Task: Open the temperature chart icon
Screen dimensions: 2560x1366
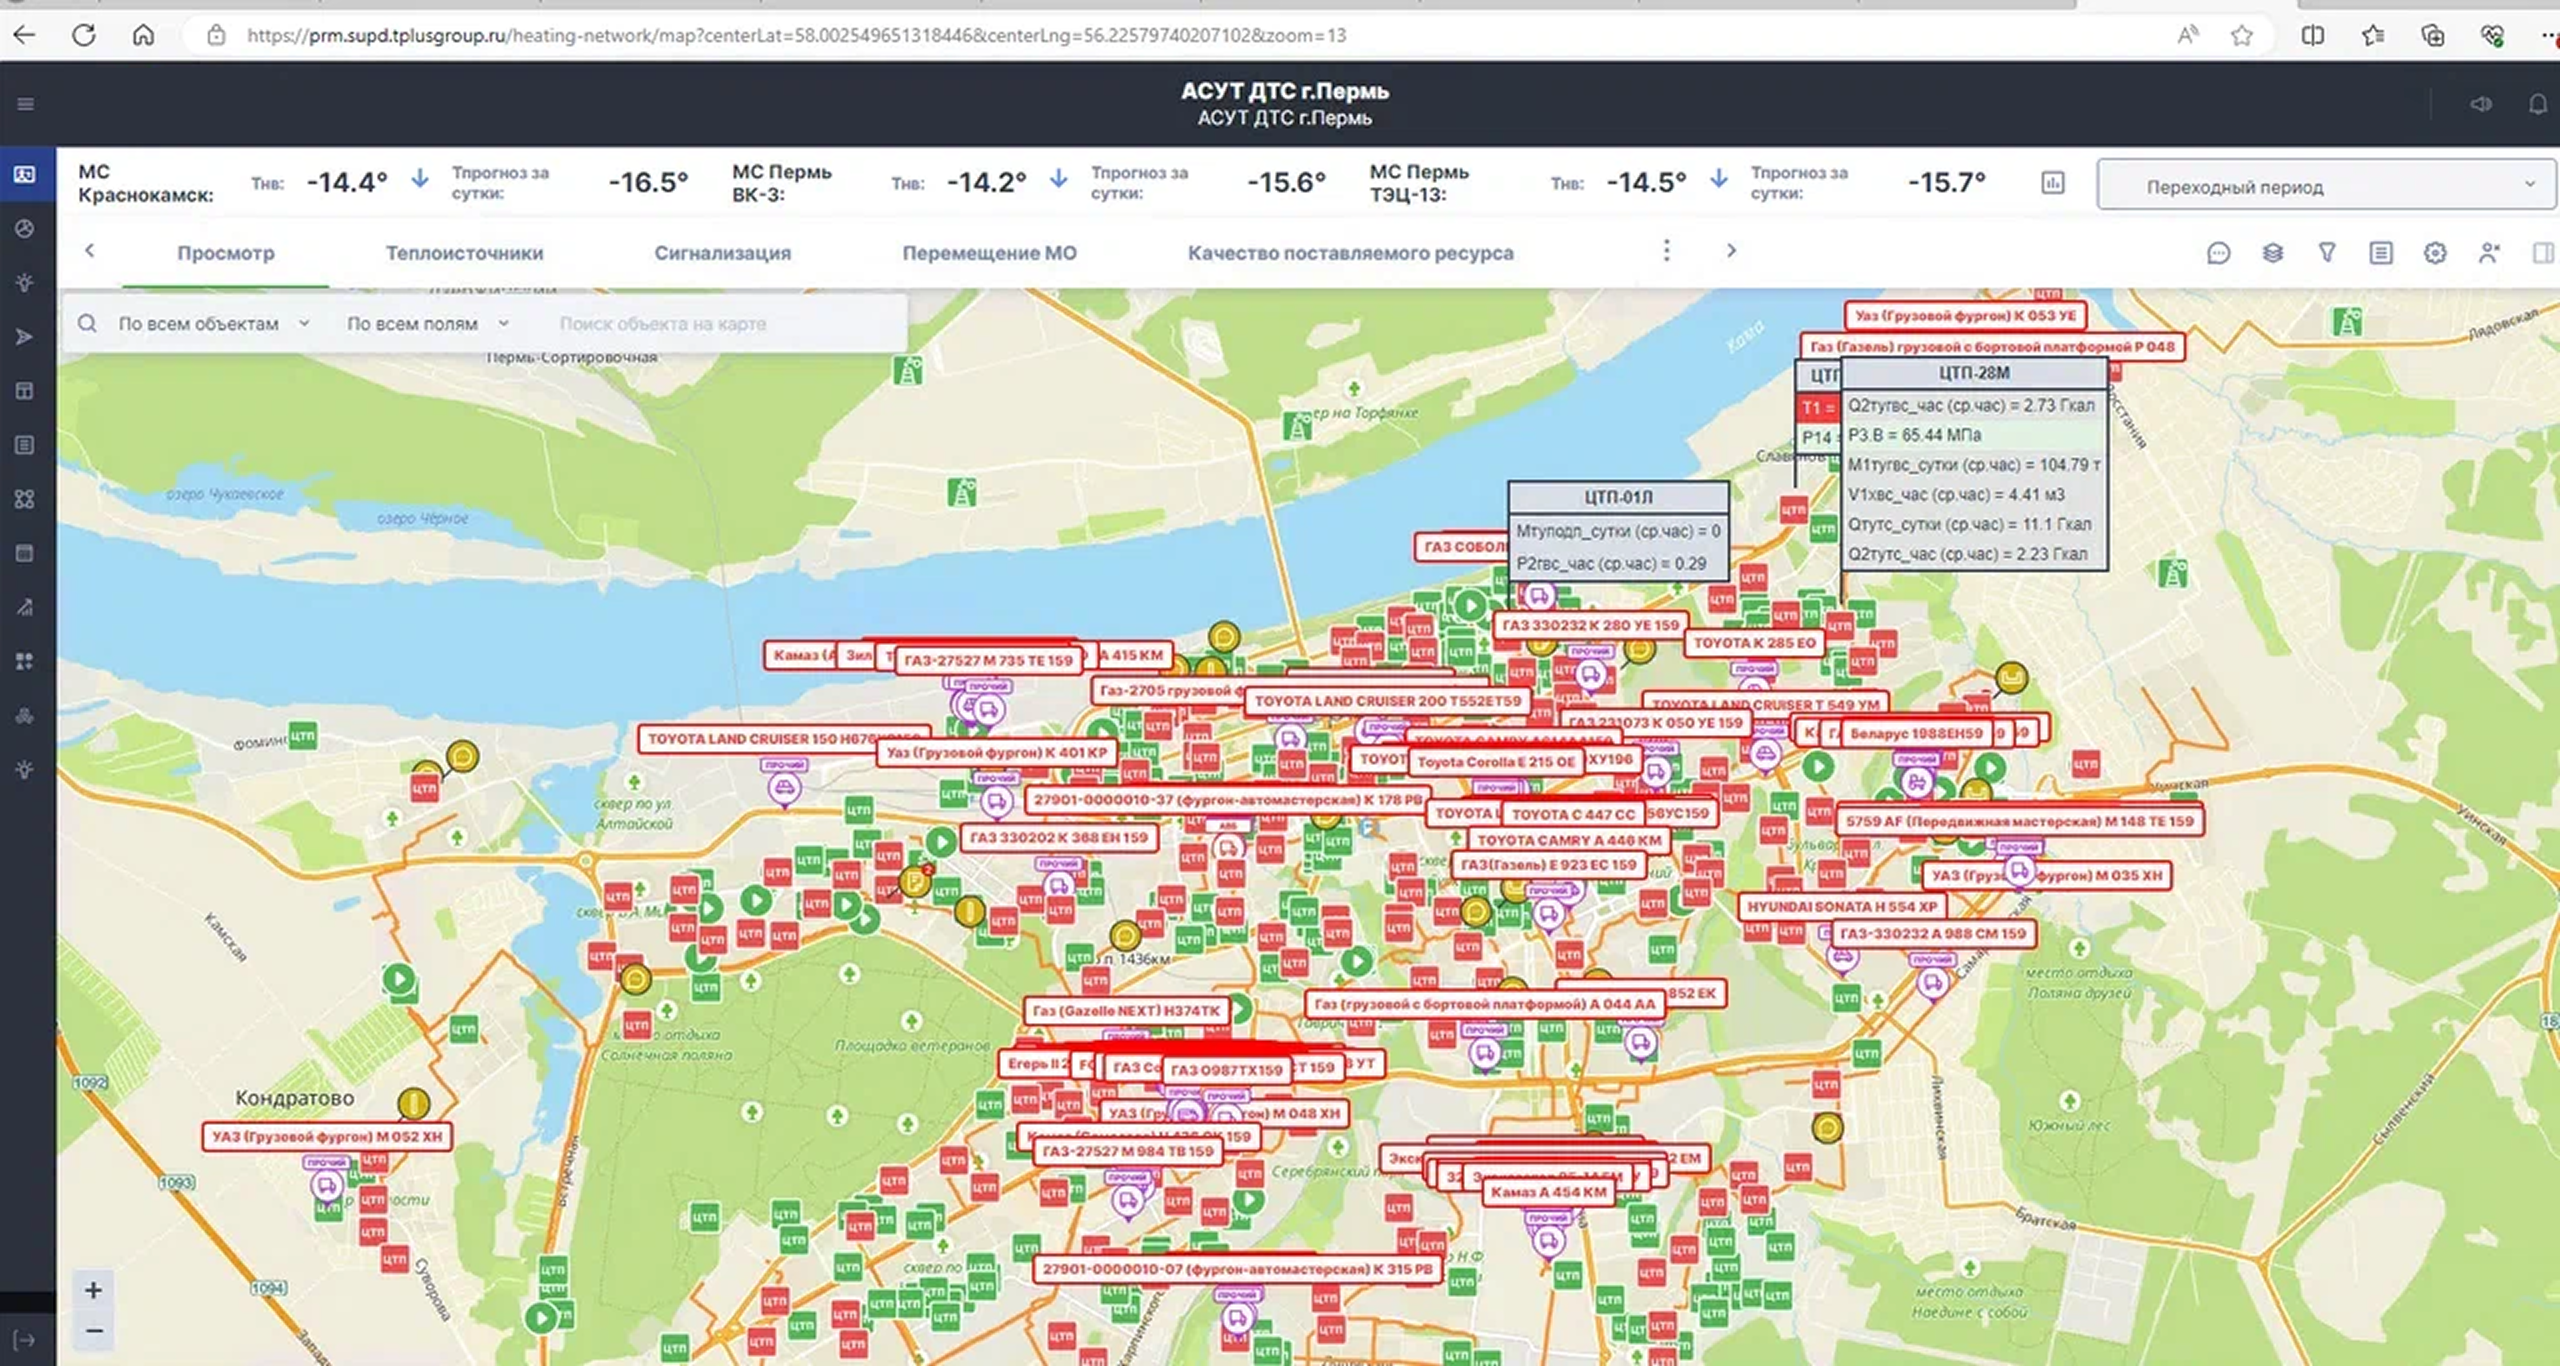Action: point(2053,183)
